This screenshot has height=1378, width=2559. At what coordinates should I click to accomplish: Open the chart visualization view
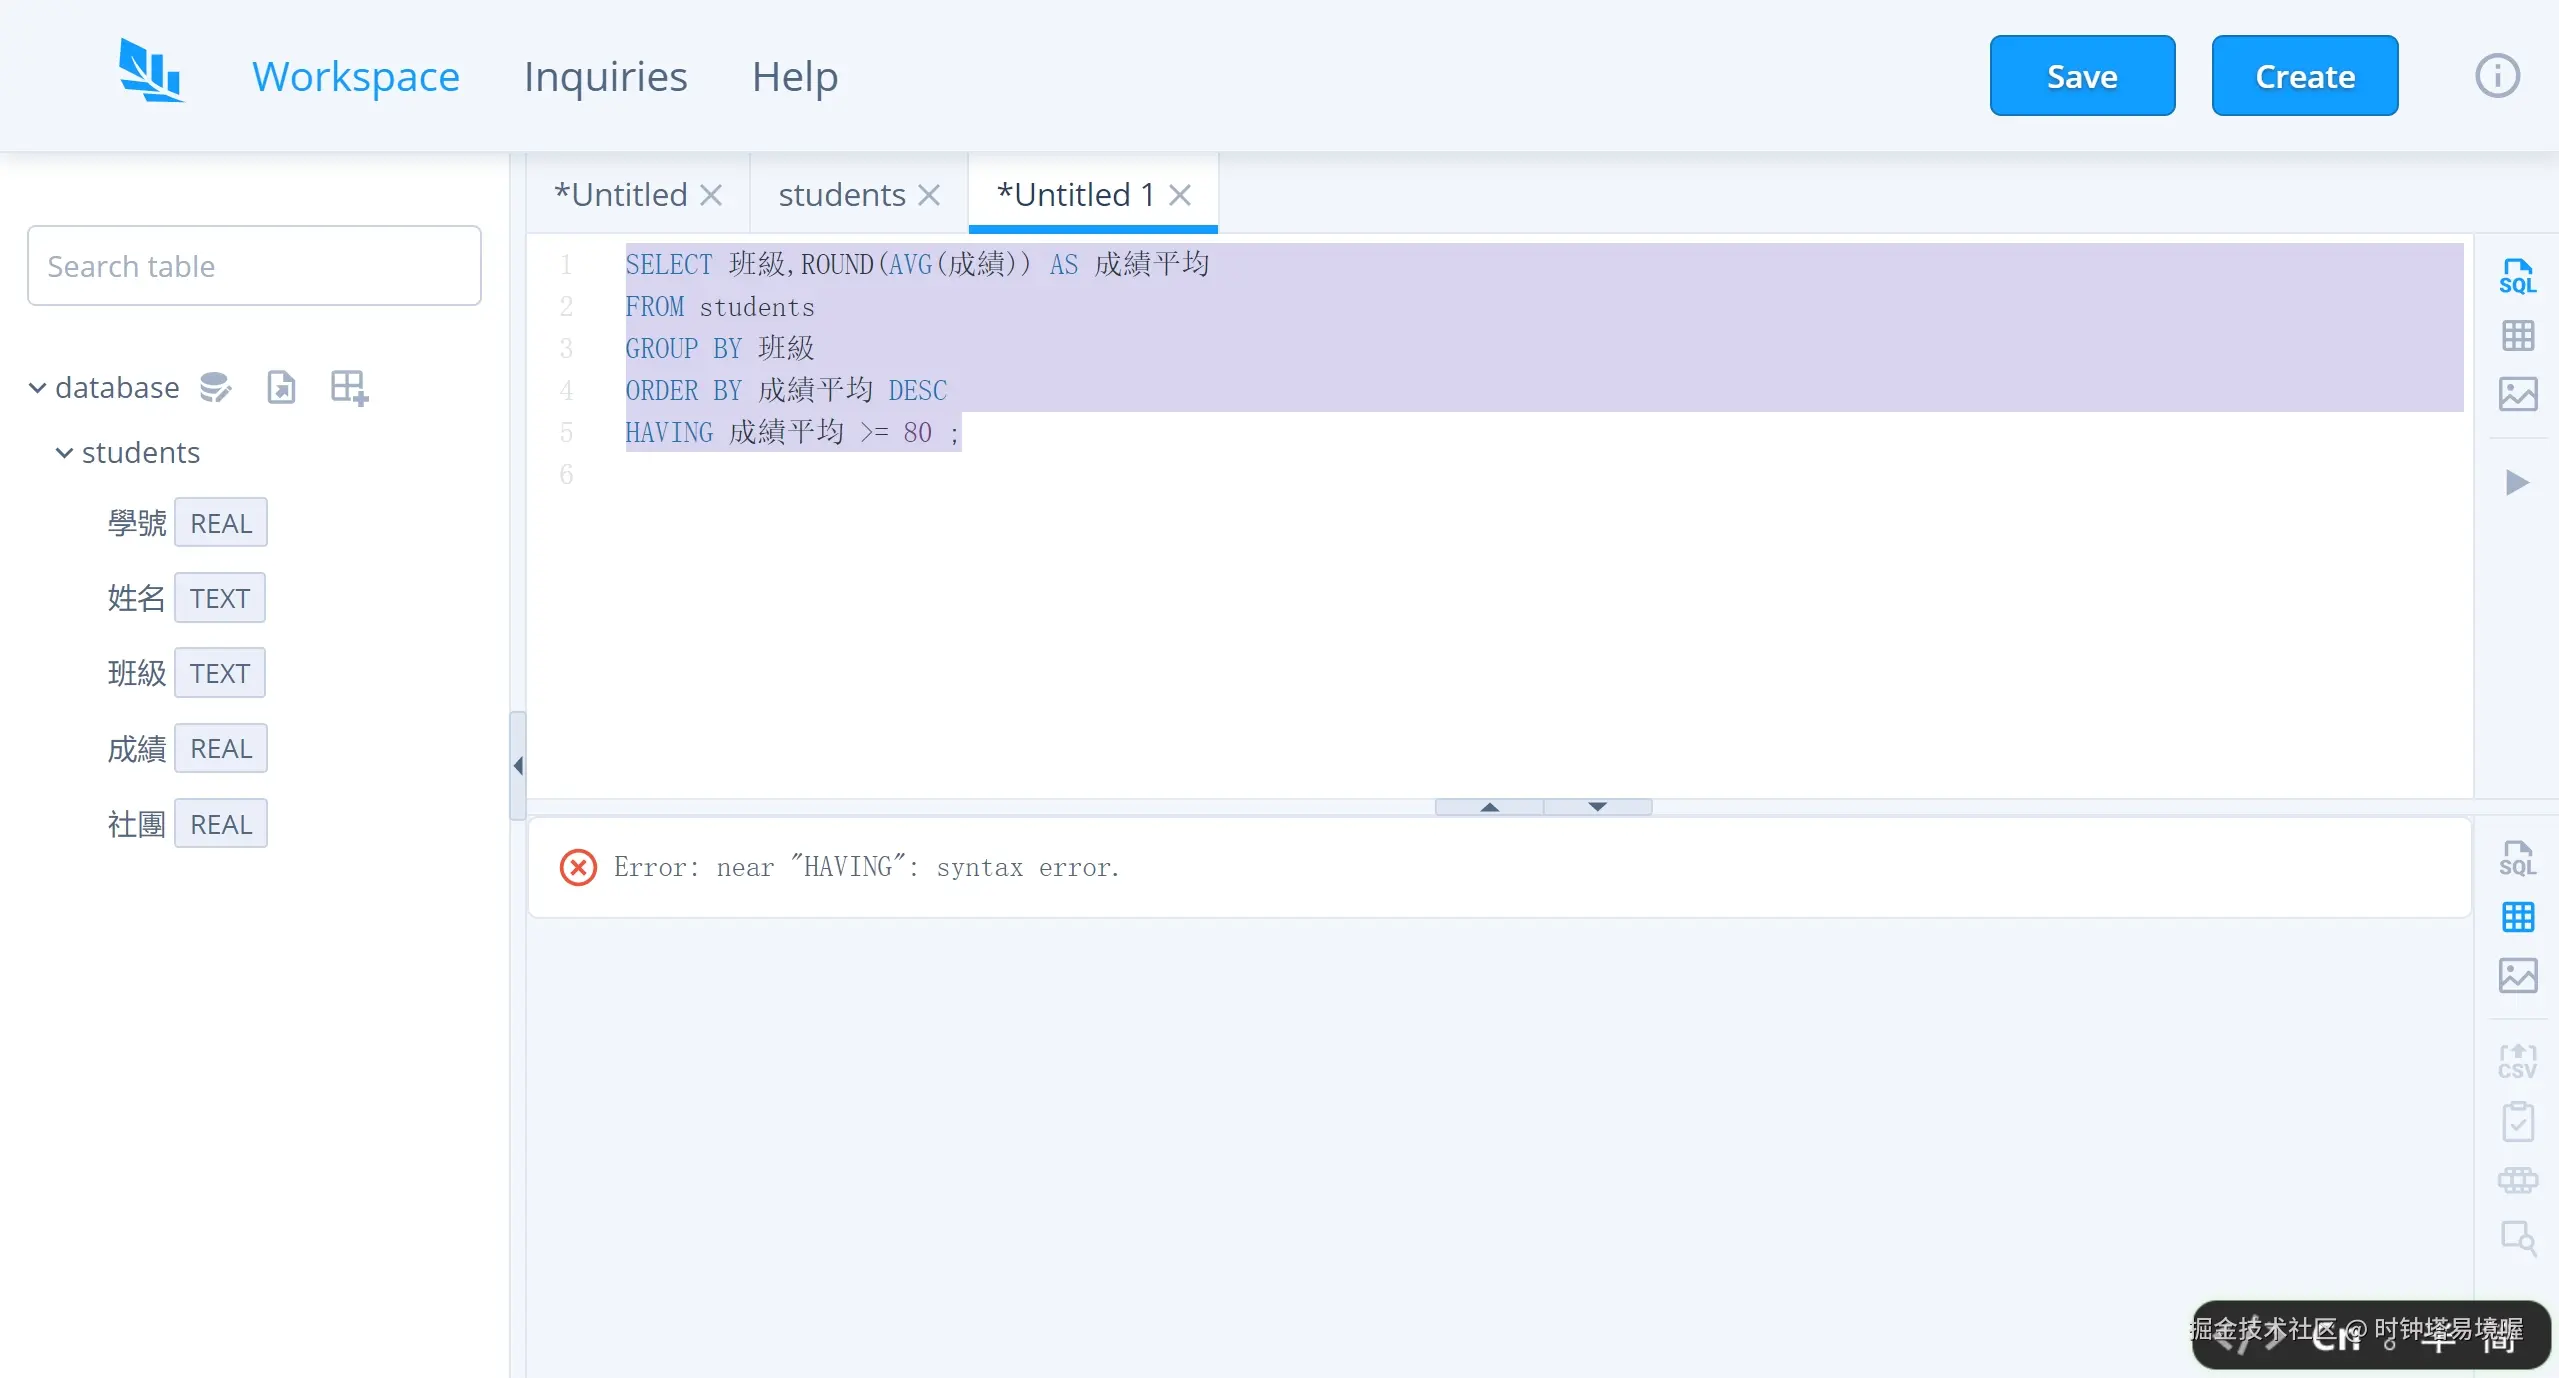click(x=2518, y=394)
